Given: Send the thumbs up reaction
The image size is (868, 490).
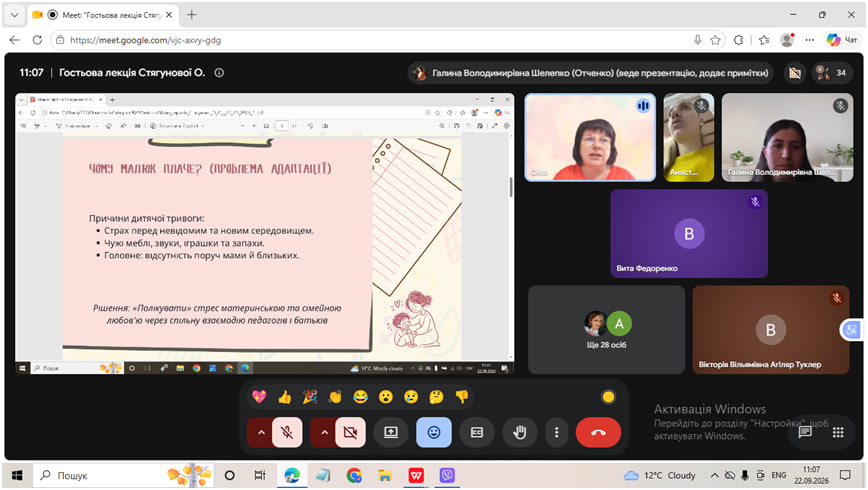Looking at the screenshot, I should 285,396.
